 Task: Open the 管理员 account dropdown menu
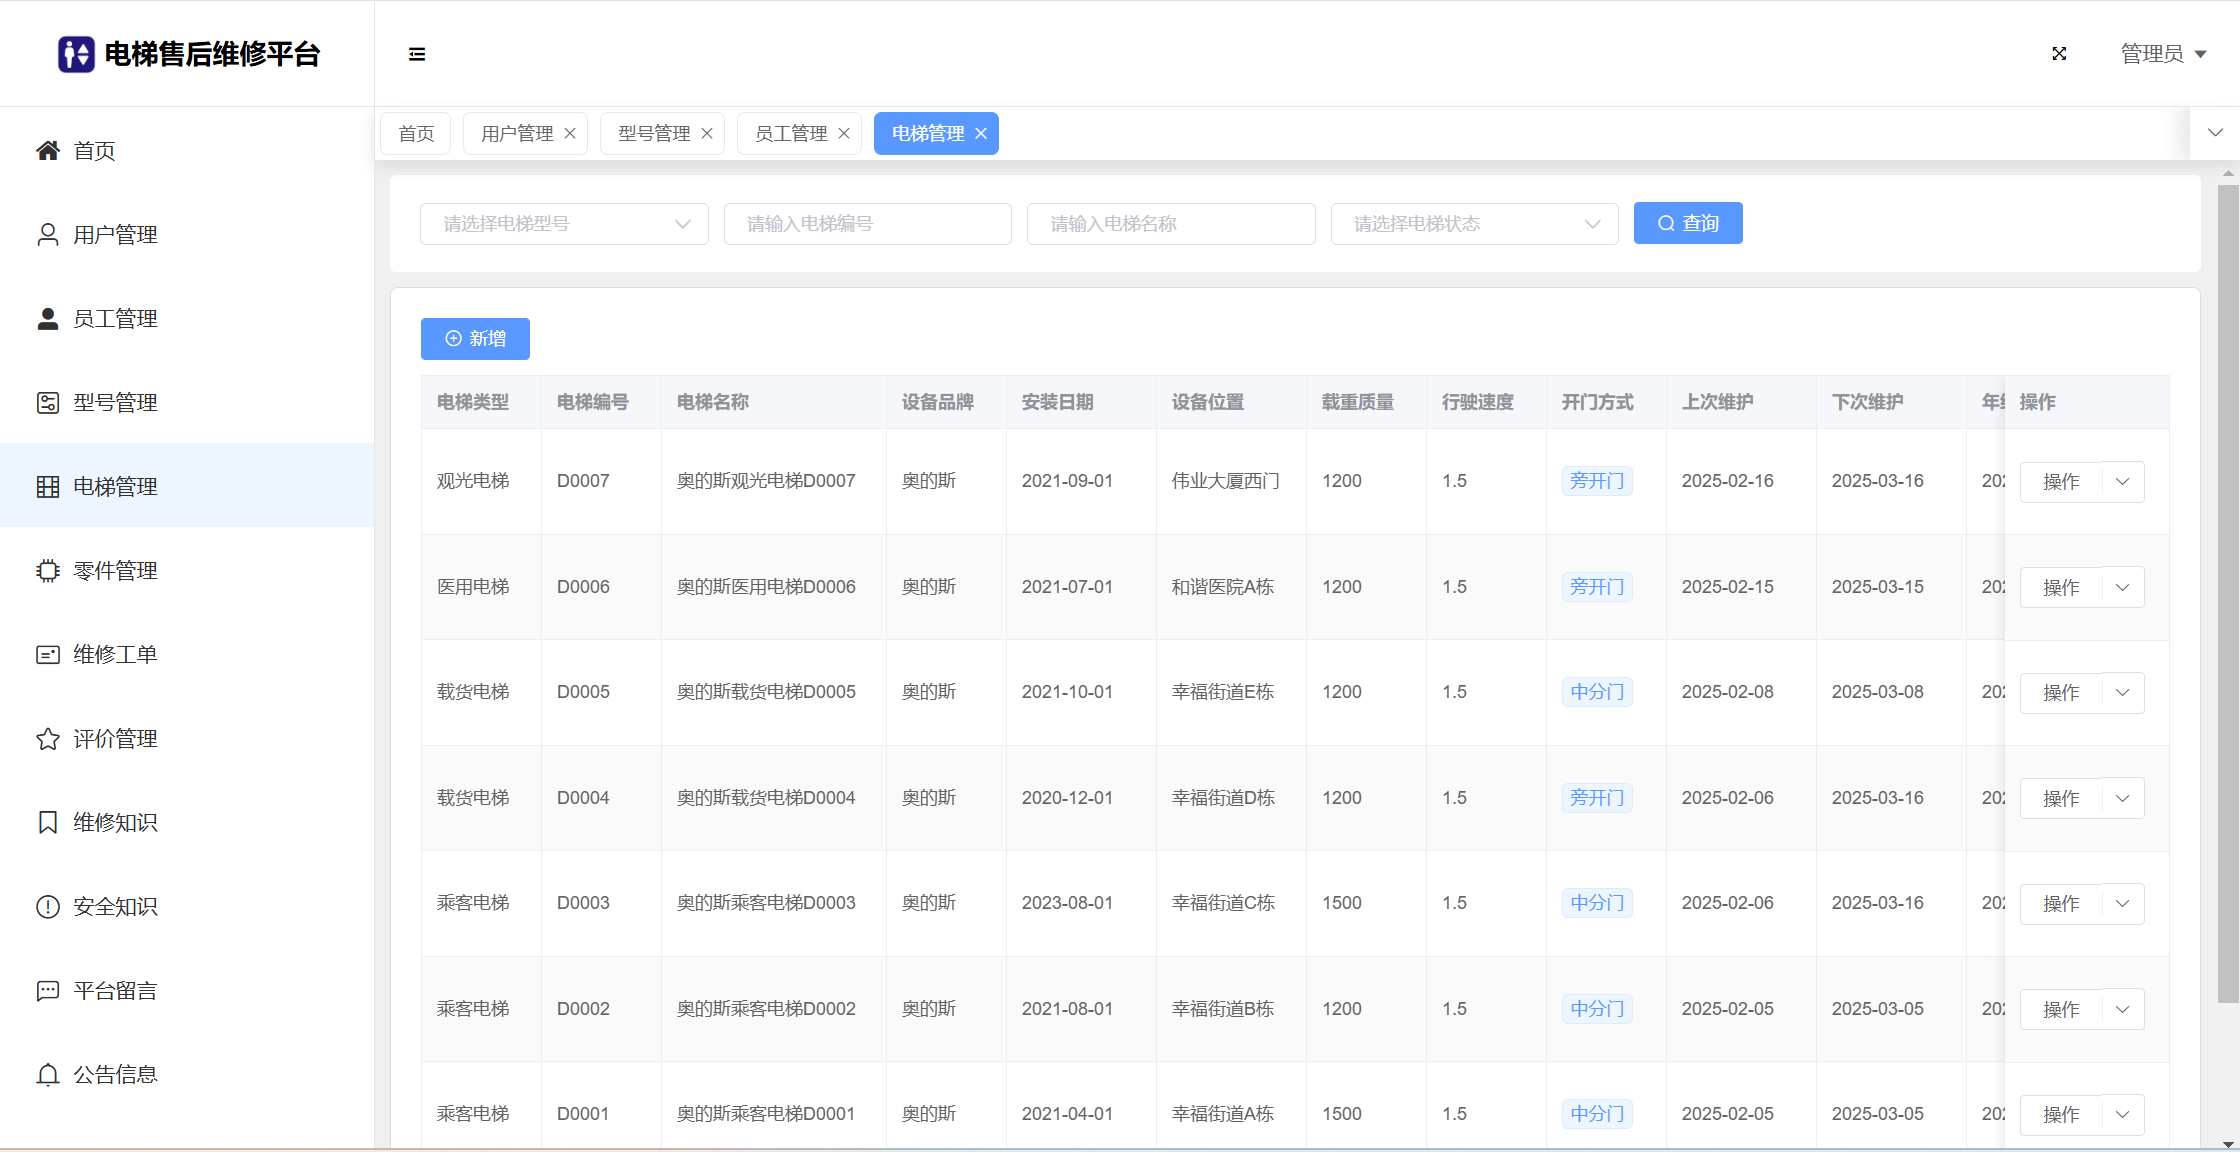(2163, 54)
